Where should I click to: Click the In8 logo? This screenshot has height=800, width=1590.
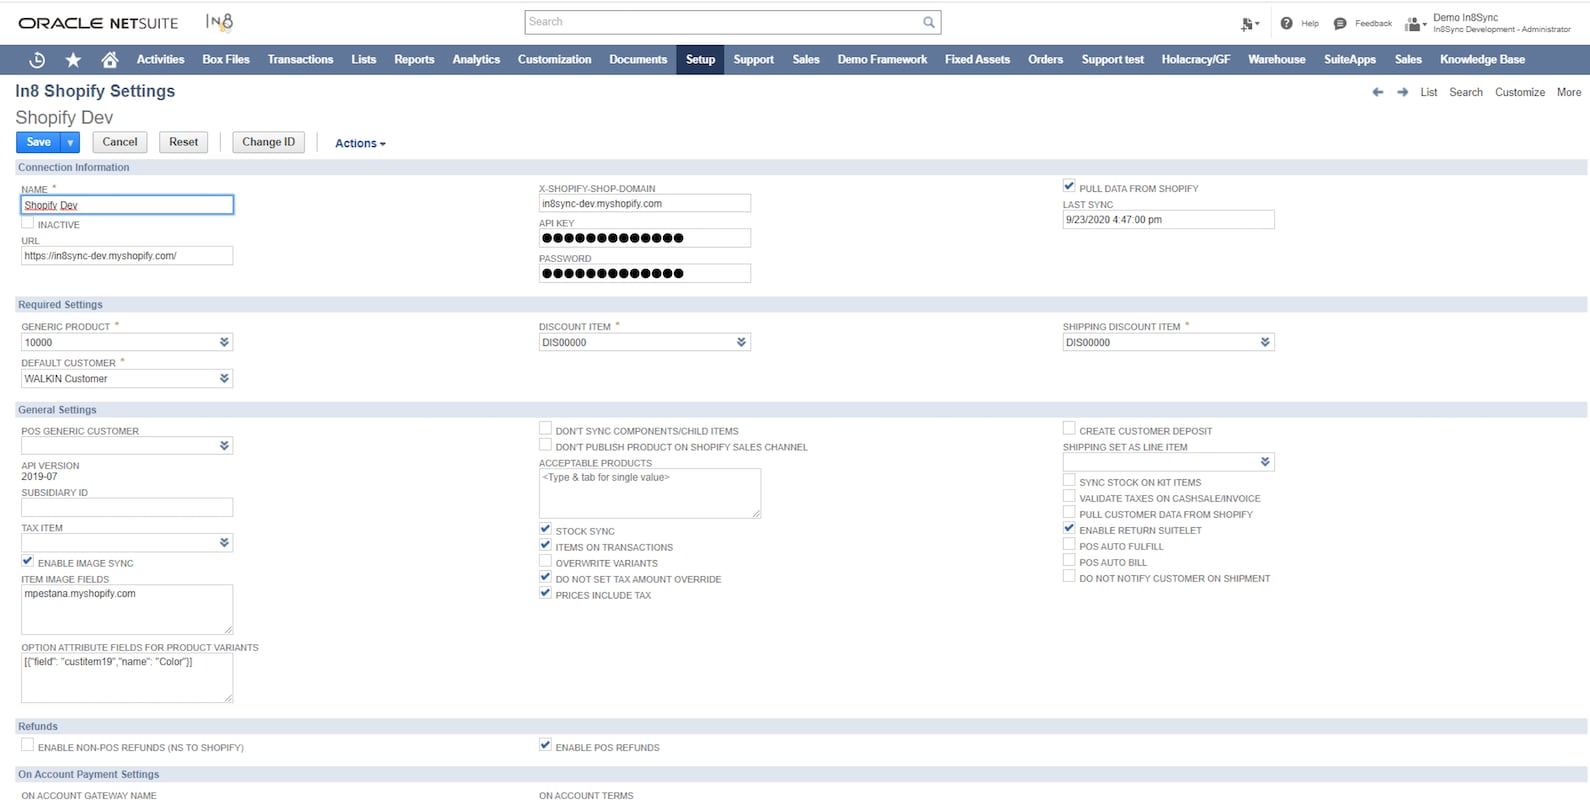[219, 21]
